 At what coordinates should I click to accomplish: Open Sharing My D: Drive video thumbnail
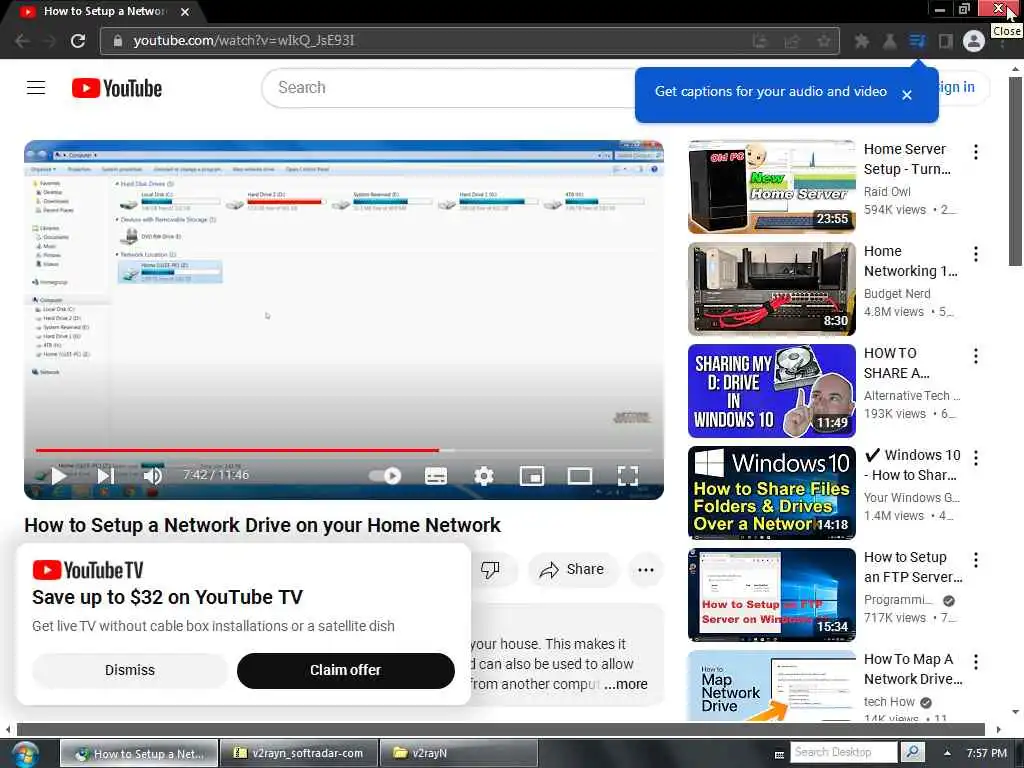(771, 391)
